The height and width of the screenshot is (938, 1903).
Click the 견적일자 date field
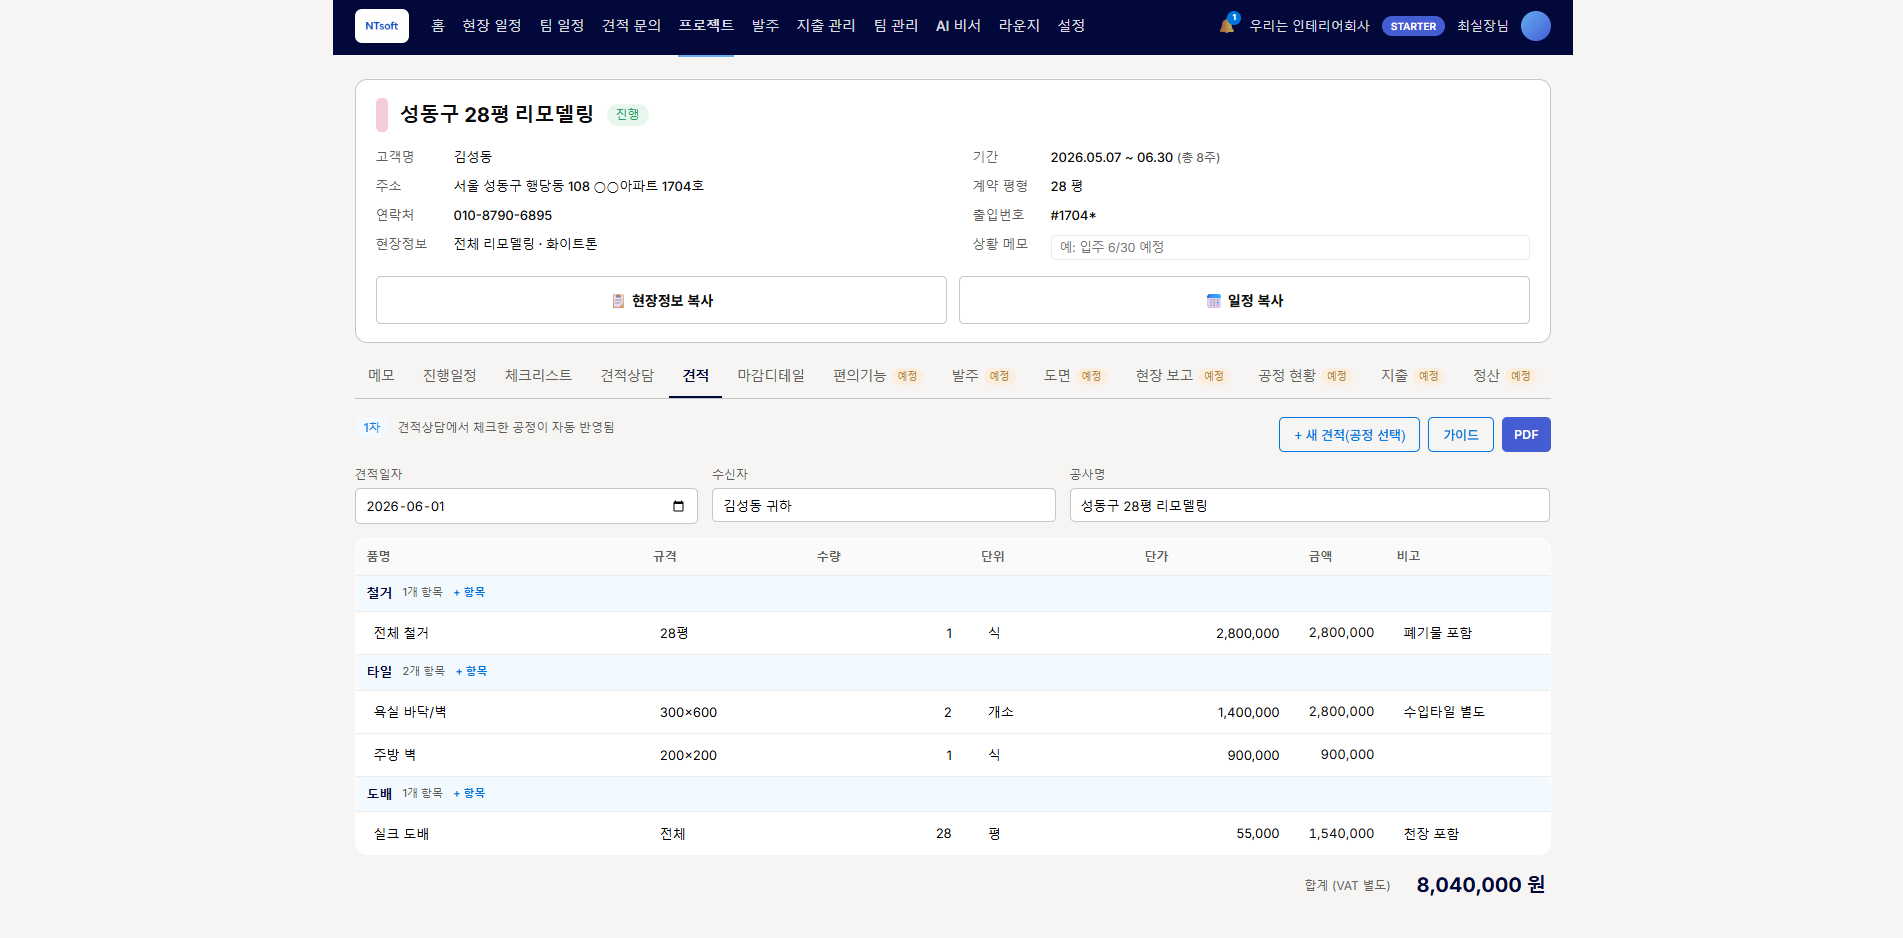(x=526, y=506)
